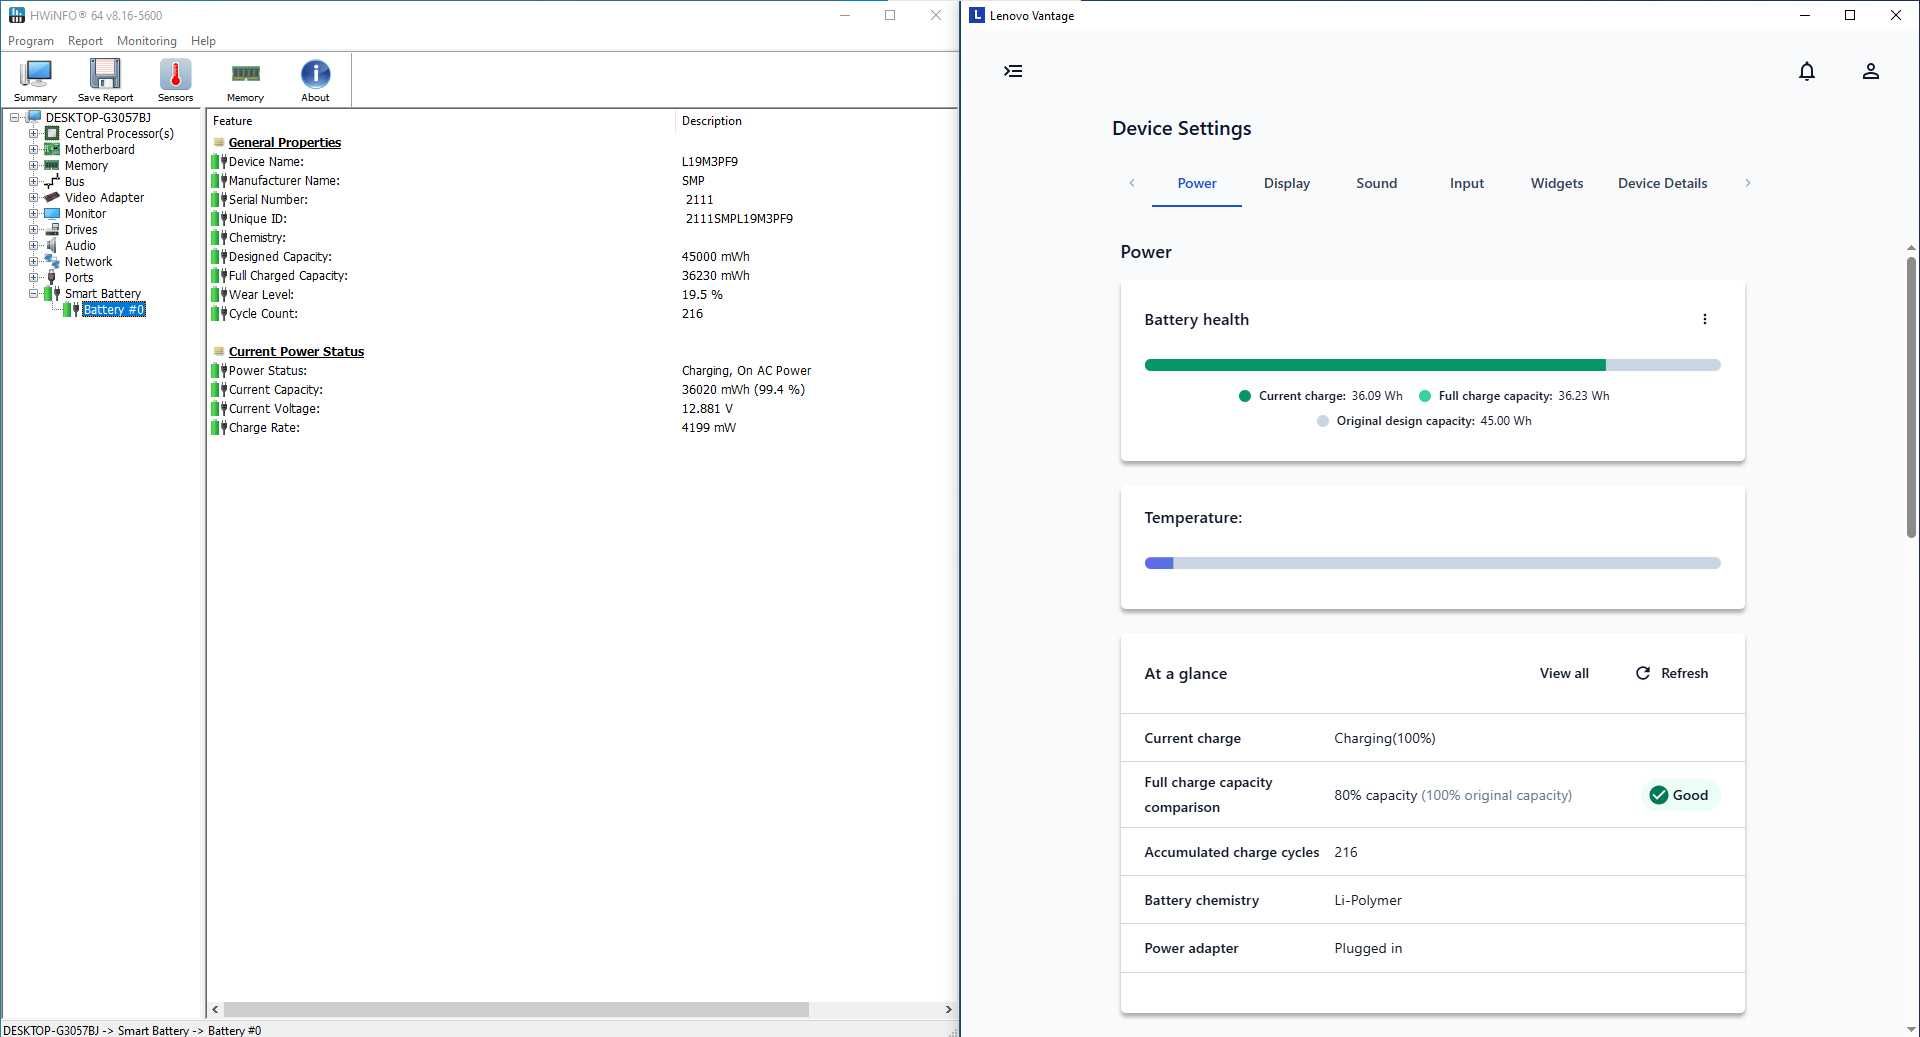The width and height of the screenshot is (1920, 1037).
Task: Open the Help menu in HWiNFO
Action: coord(203,41)
